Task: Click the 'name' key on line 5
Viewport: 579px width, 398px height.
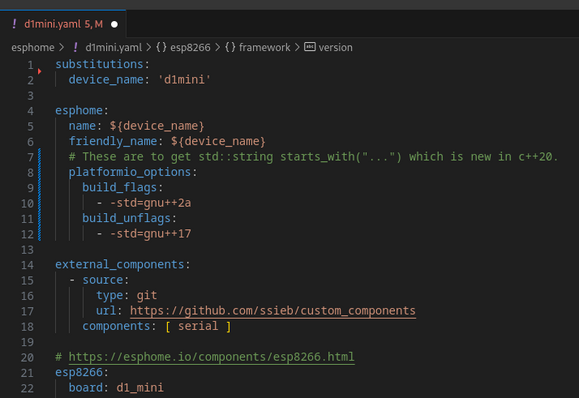Action: (82, 126)
